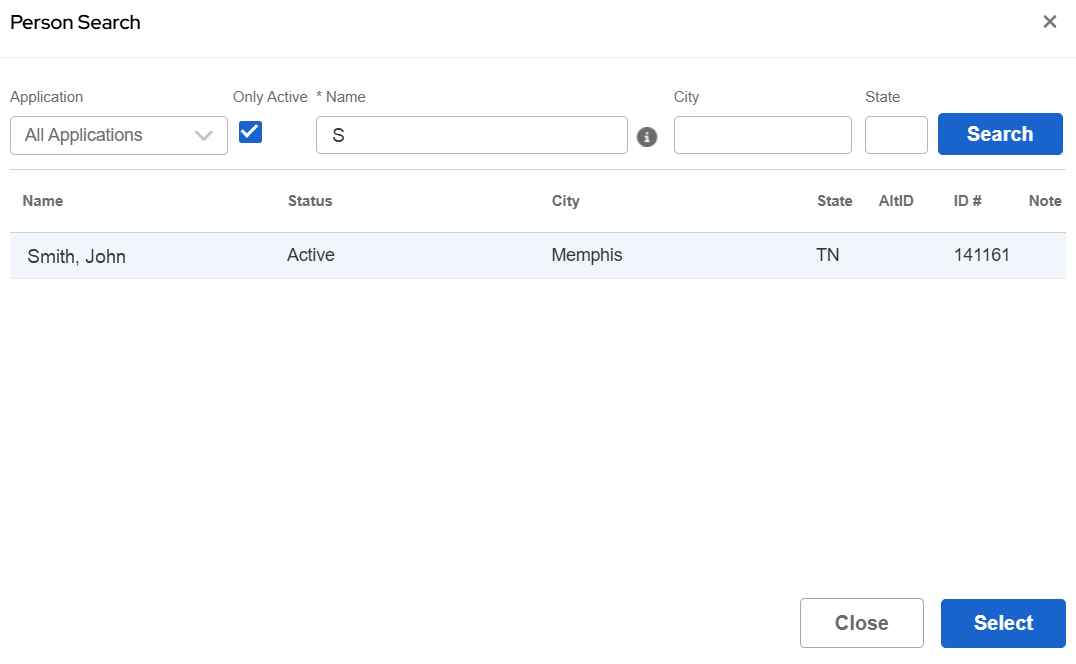Uncheck the Only Active checkbox
Screen dimensions: 1076x664
(x=250, y=132)
